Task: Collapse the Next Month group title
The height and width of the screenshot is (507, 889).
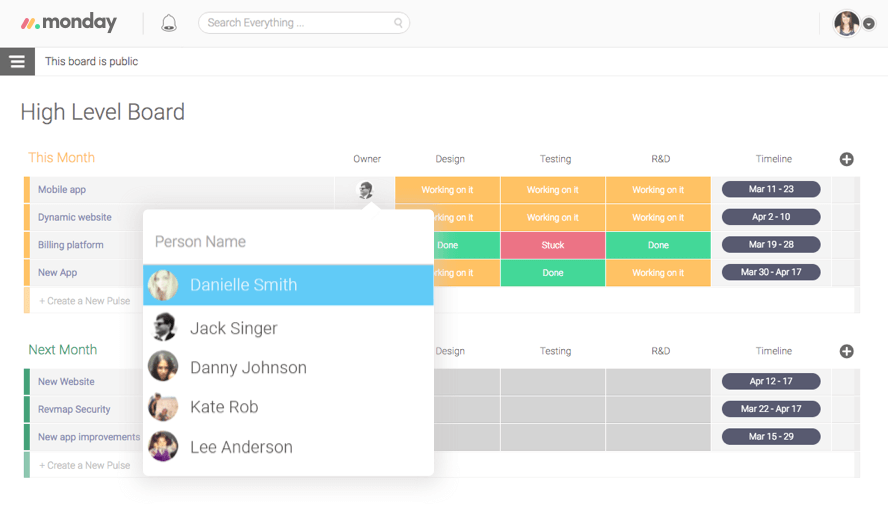Action: coord(62,350)
